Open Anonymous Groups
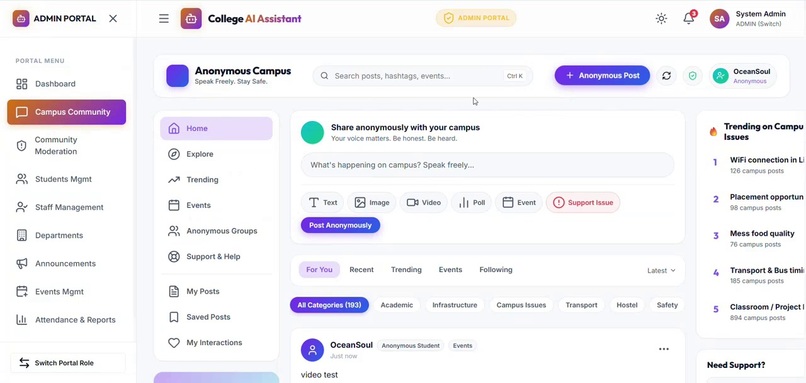The image size is (806, 383). click(216, 231)
